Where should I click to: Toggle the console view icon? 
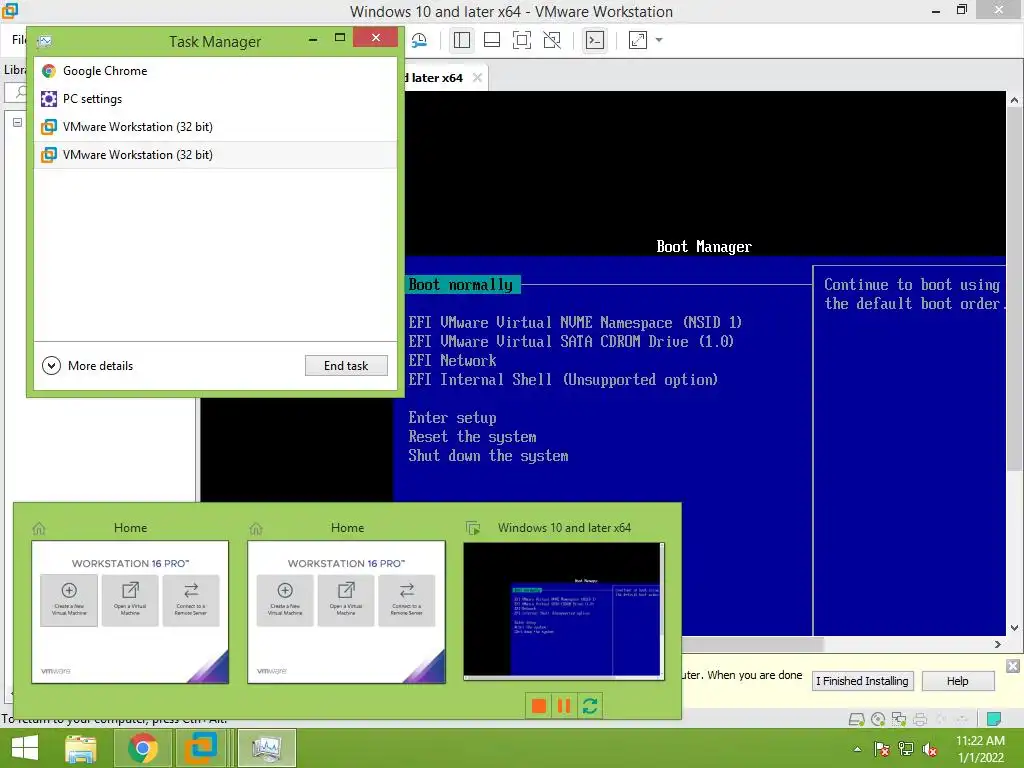click(594, 40)
